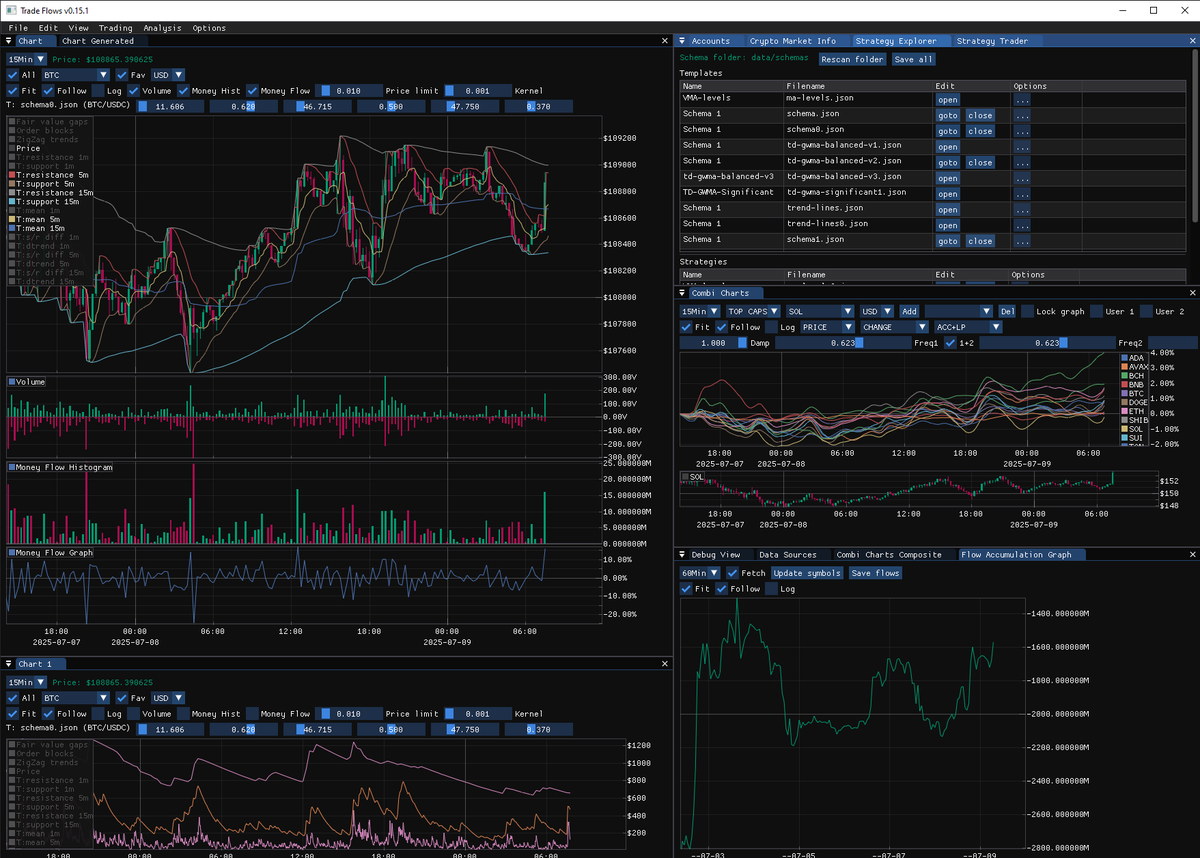Close the Strategy Explorer dock with its X

click(1193, 41)
